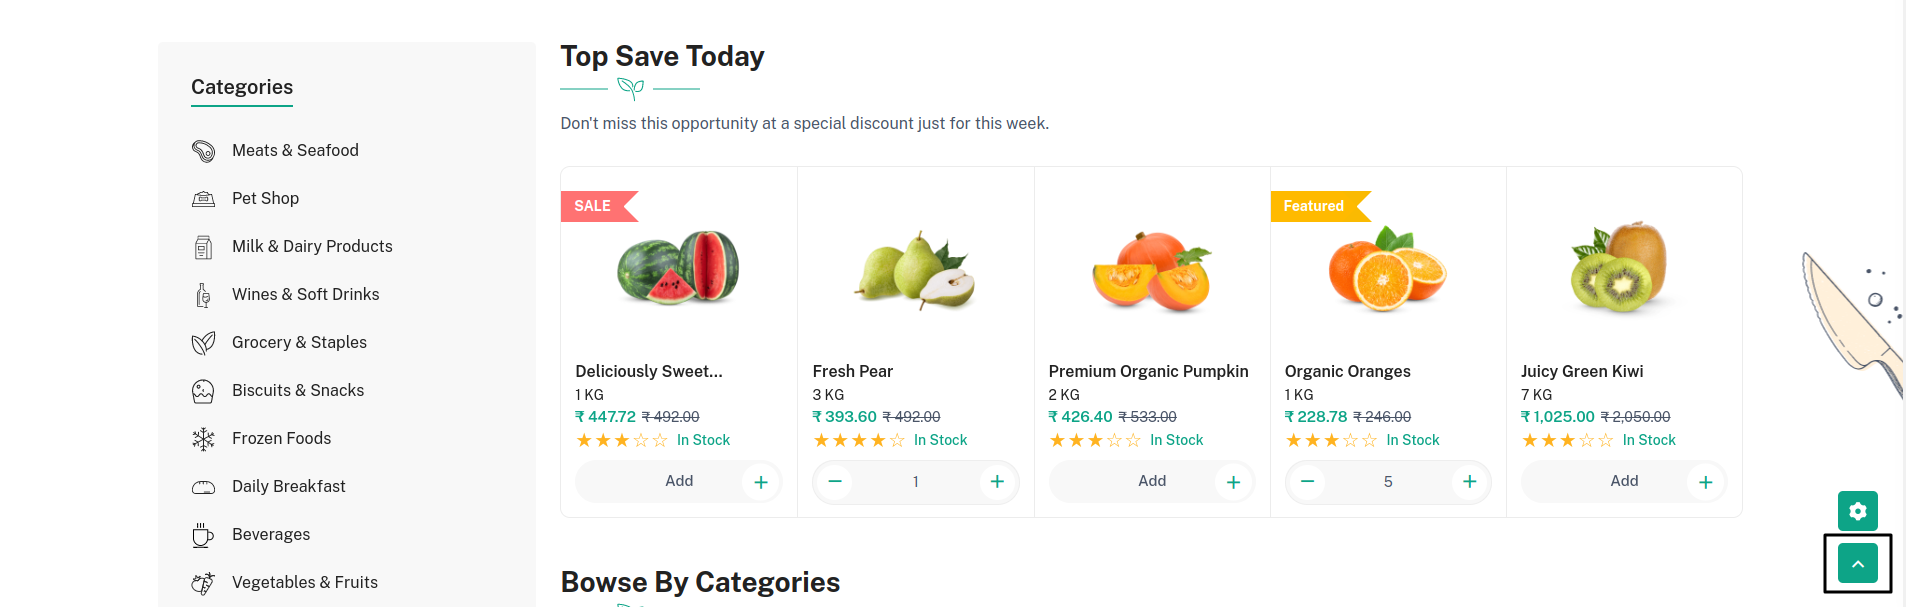Decrease Fresh Pear quantity with minus
This screenshot has width=1906, height=607.
click(835, 482)
